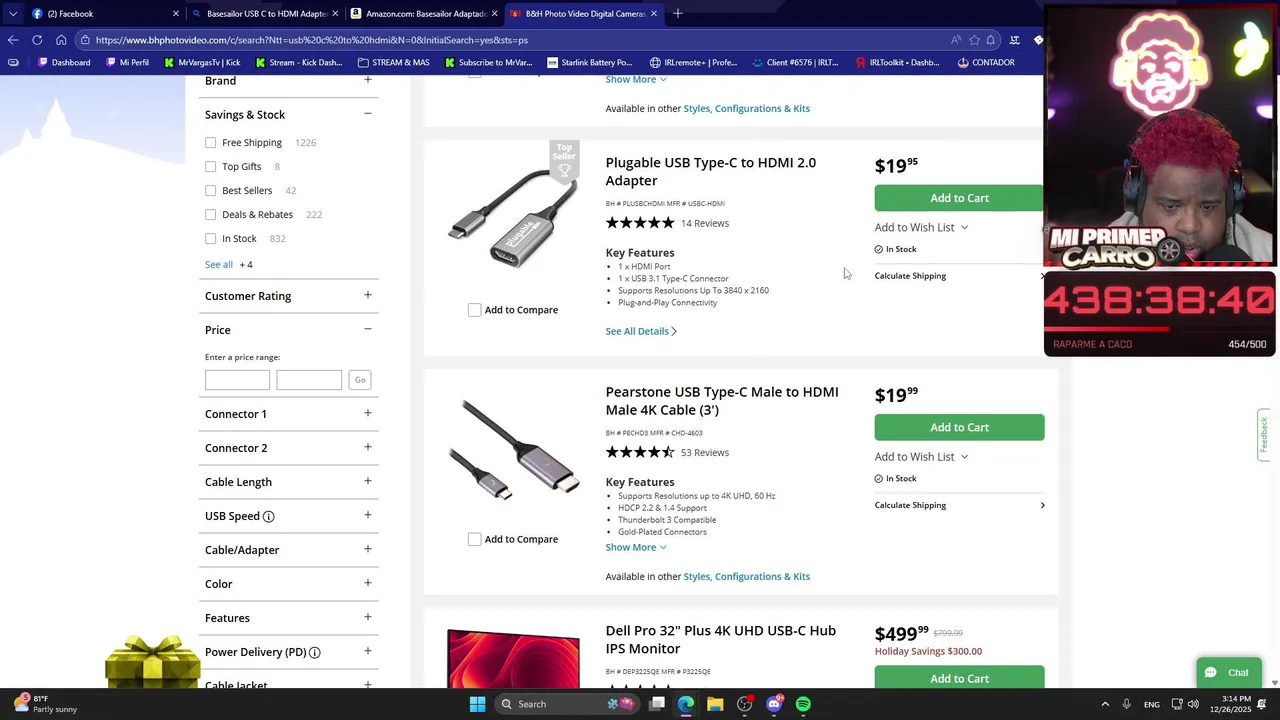Tick Add to Compare for Plugable adapter
Image resolution: width=1280 pixels, height=720 pixels.
[475, 310]
